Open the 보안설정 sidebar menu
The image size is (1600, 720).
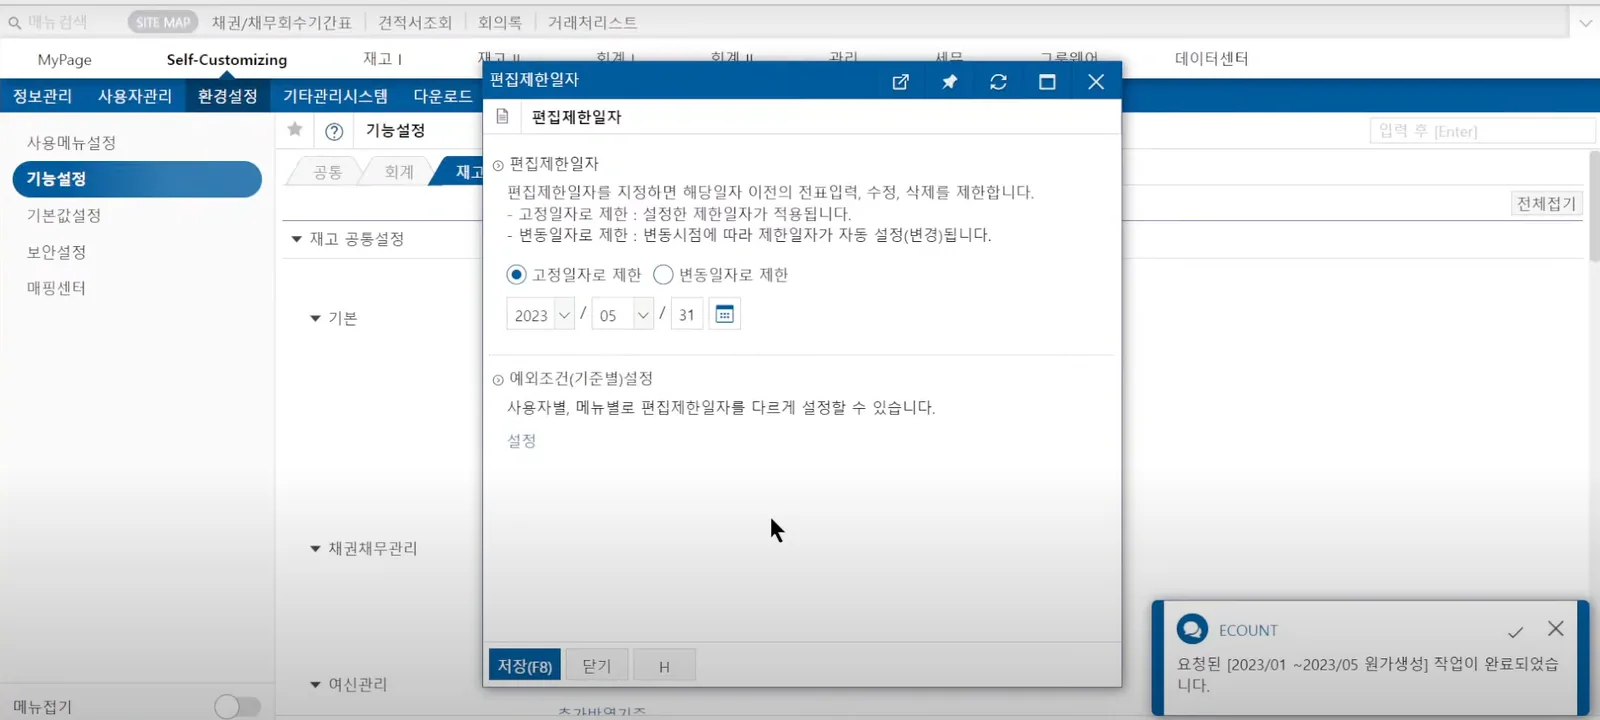pyautogui.click(x=56, y=252)
